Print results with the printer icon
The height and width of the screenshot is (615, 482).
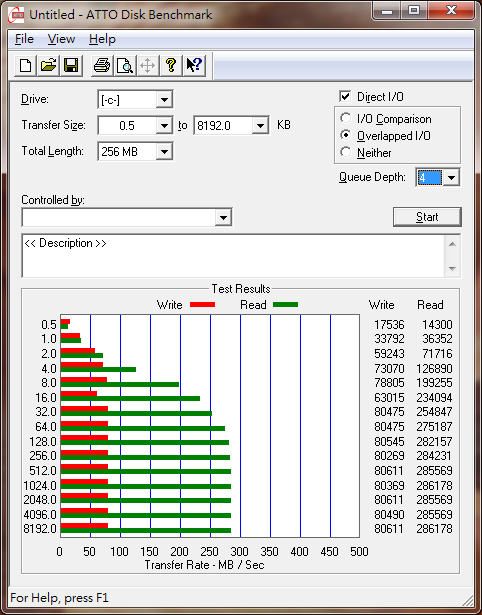(x=102, y=65)
